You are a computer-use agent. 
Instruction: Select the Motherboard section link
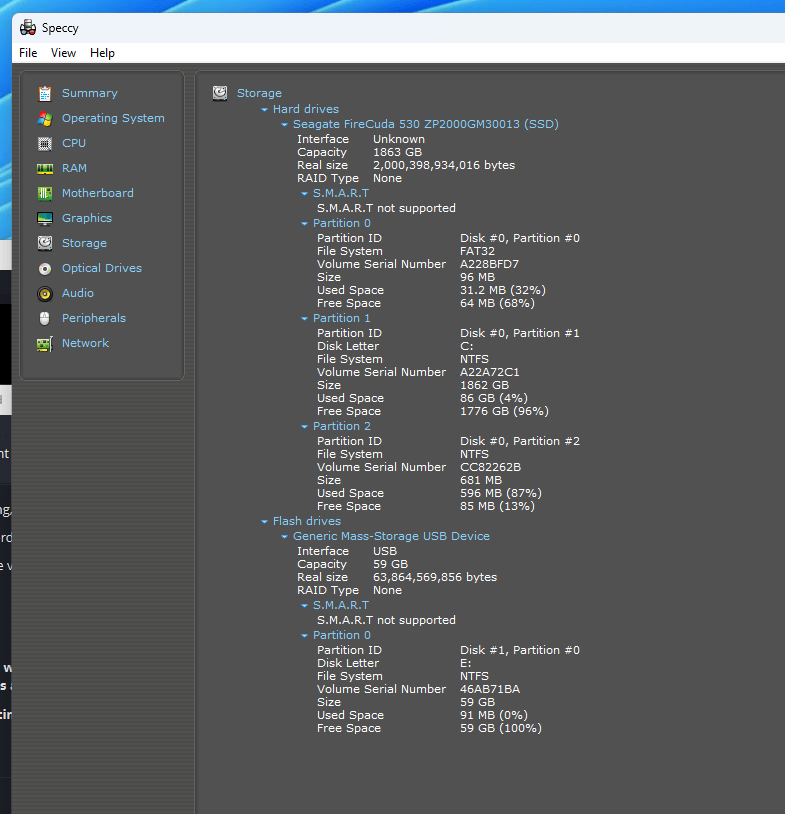[x=98, y=193]
